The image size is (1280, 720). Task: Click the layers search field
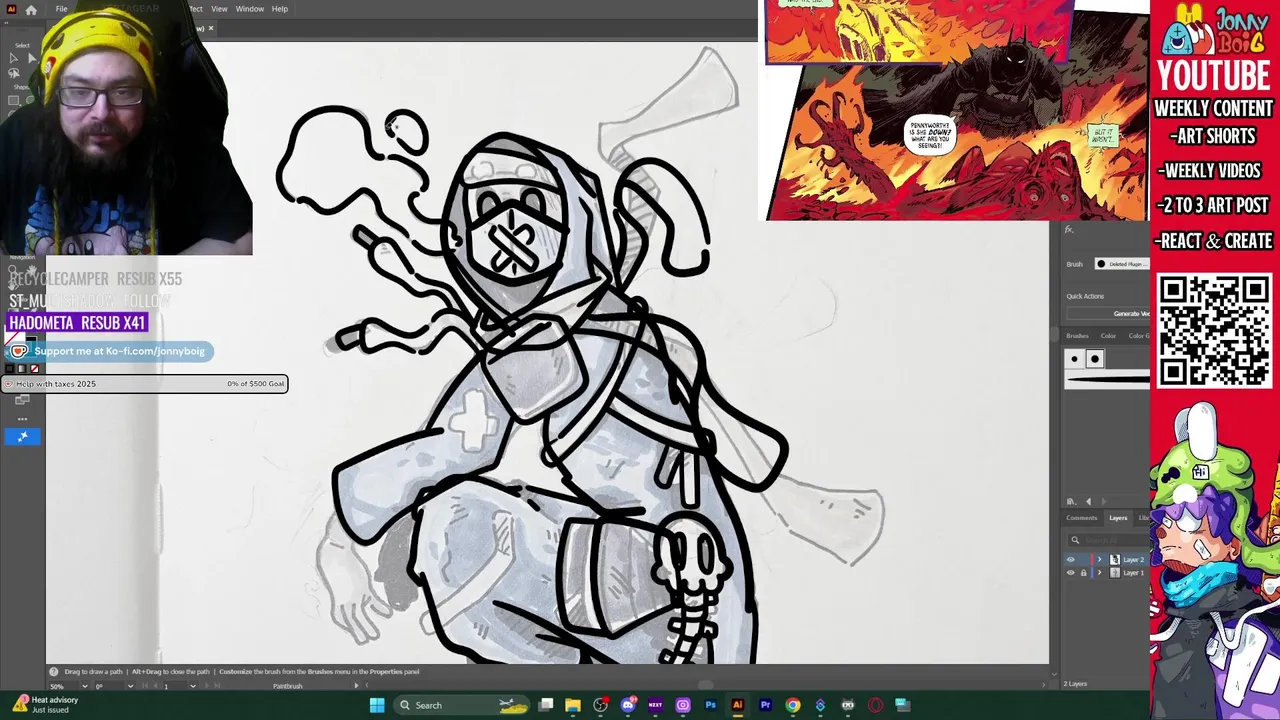pos(1108,541)
